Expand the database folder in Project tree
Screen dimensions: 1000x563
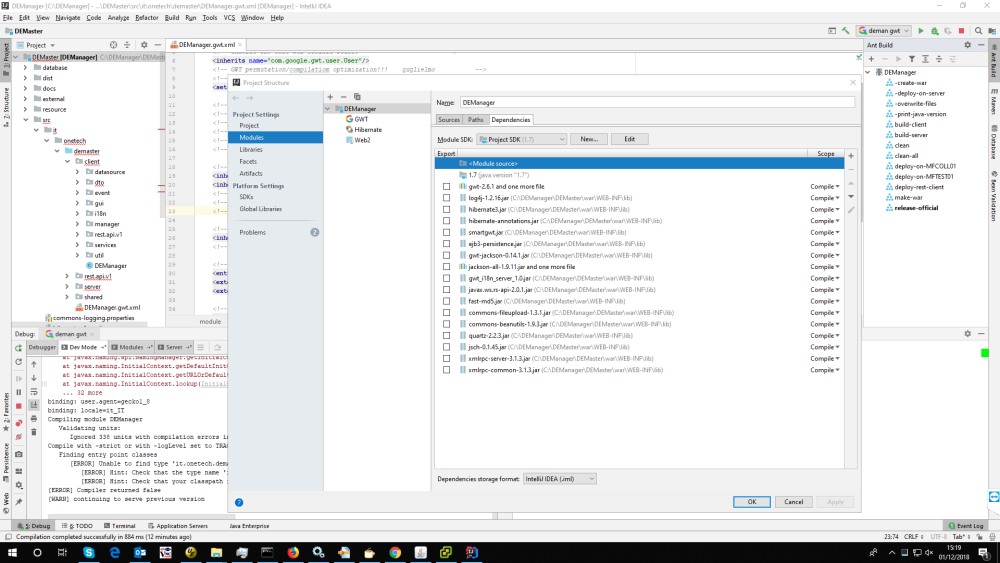tap(26, 68)
